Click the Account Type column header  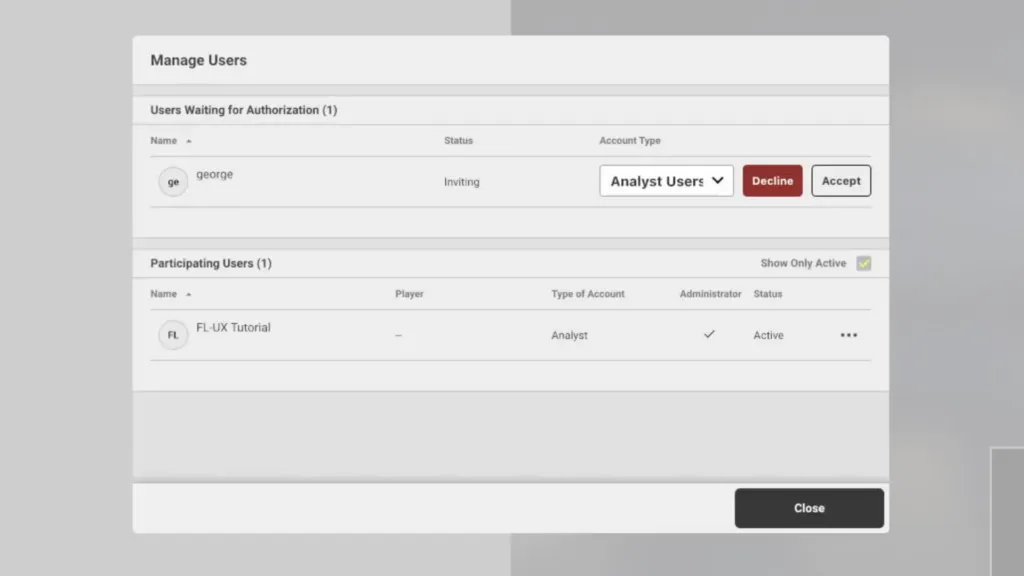630,140
